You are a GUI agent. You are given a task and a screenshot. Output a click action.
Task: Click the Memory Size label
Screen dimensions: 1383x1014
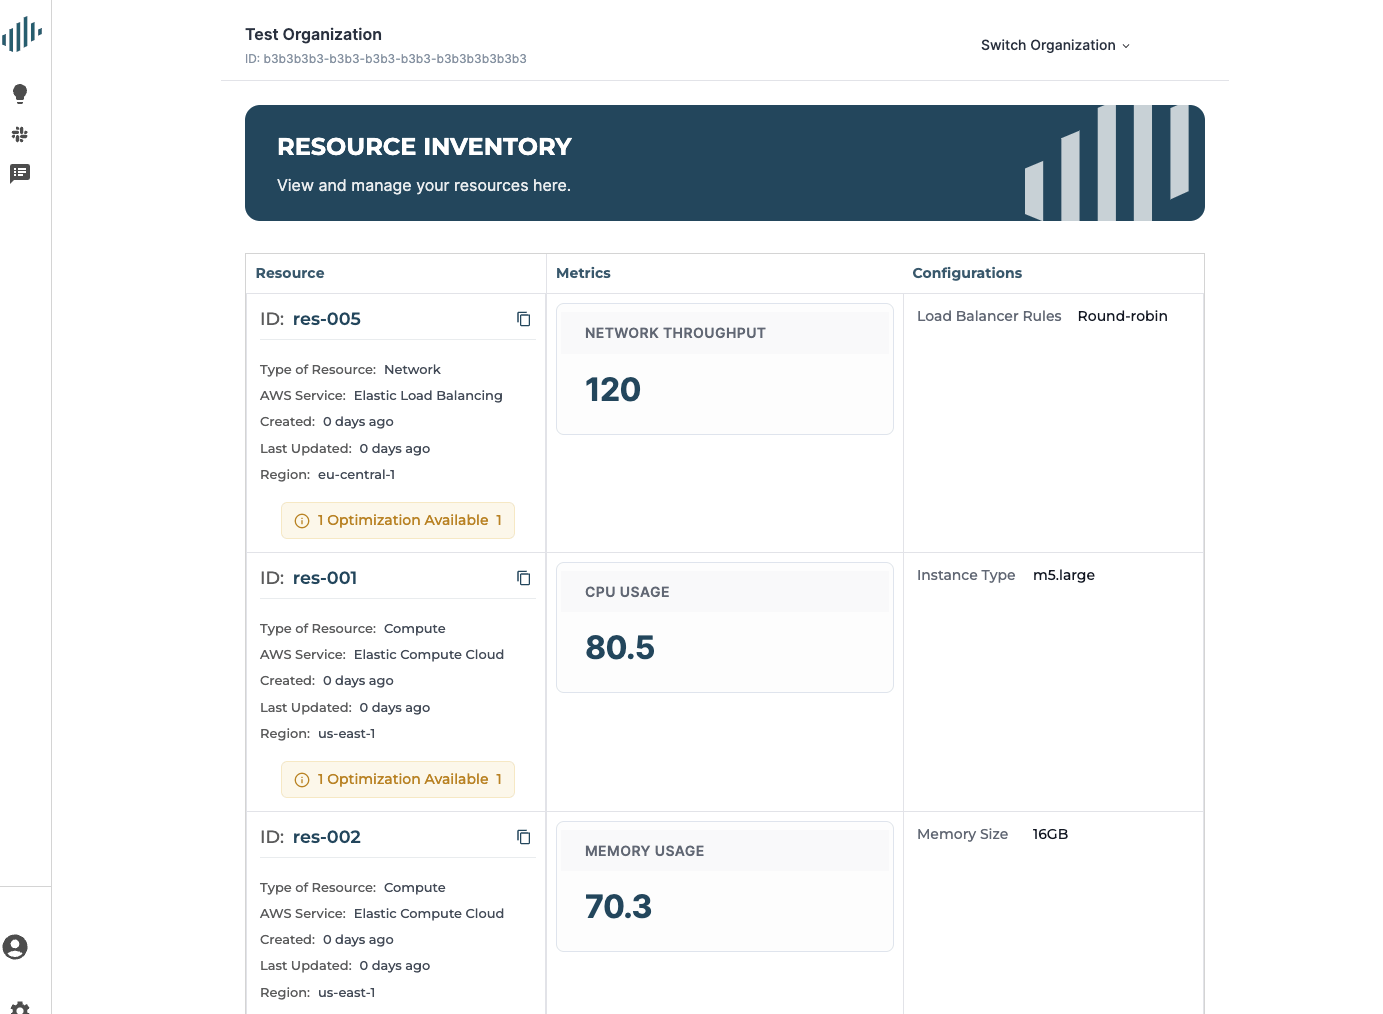[x=962, y=834]
